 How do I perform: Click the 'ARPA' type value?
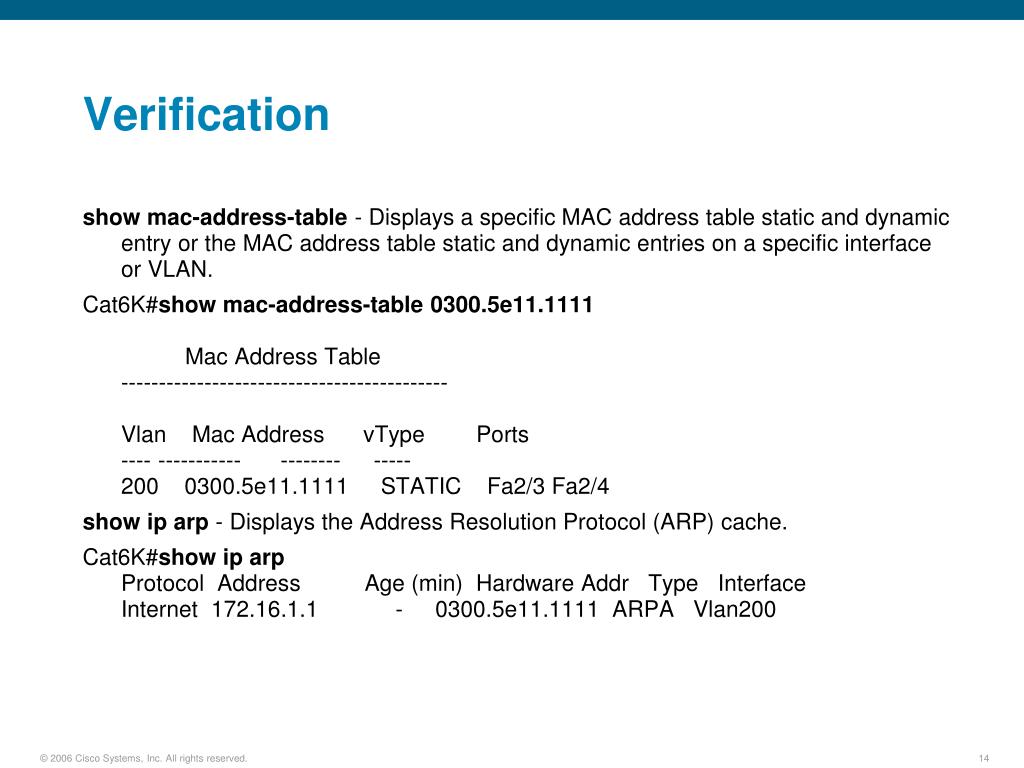click(643, 609)
